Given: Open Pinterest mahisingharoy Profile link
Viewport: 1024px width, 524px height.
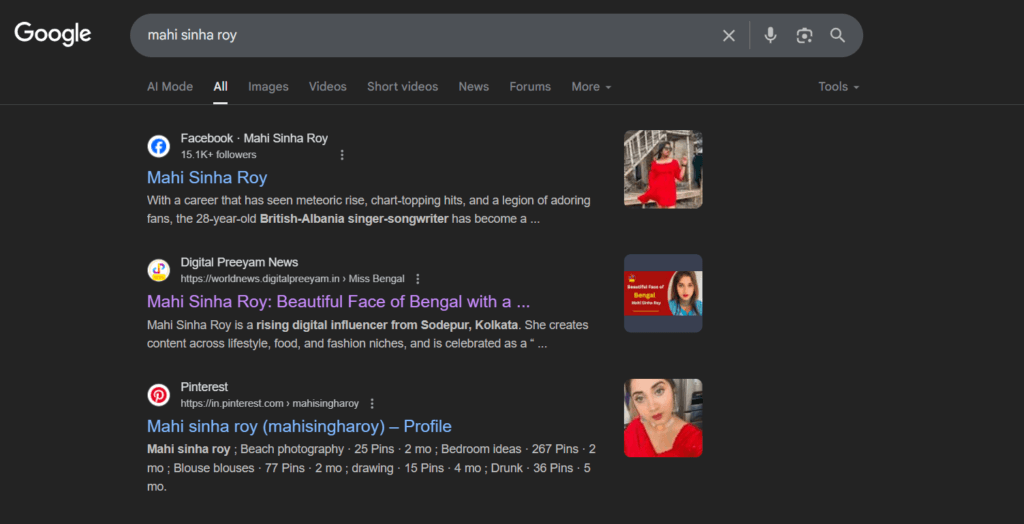Looking at the screenshot, I should coord(299,427).
